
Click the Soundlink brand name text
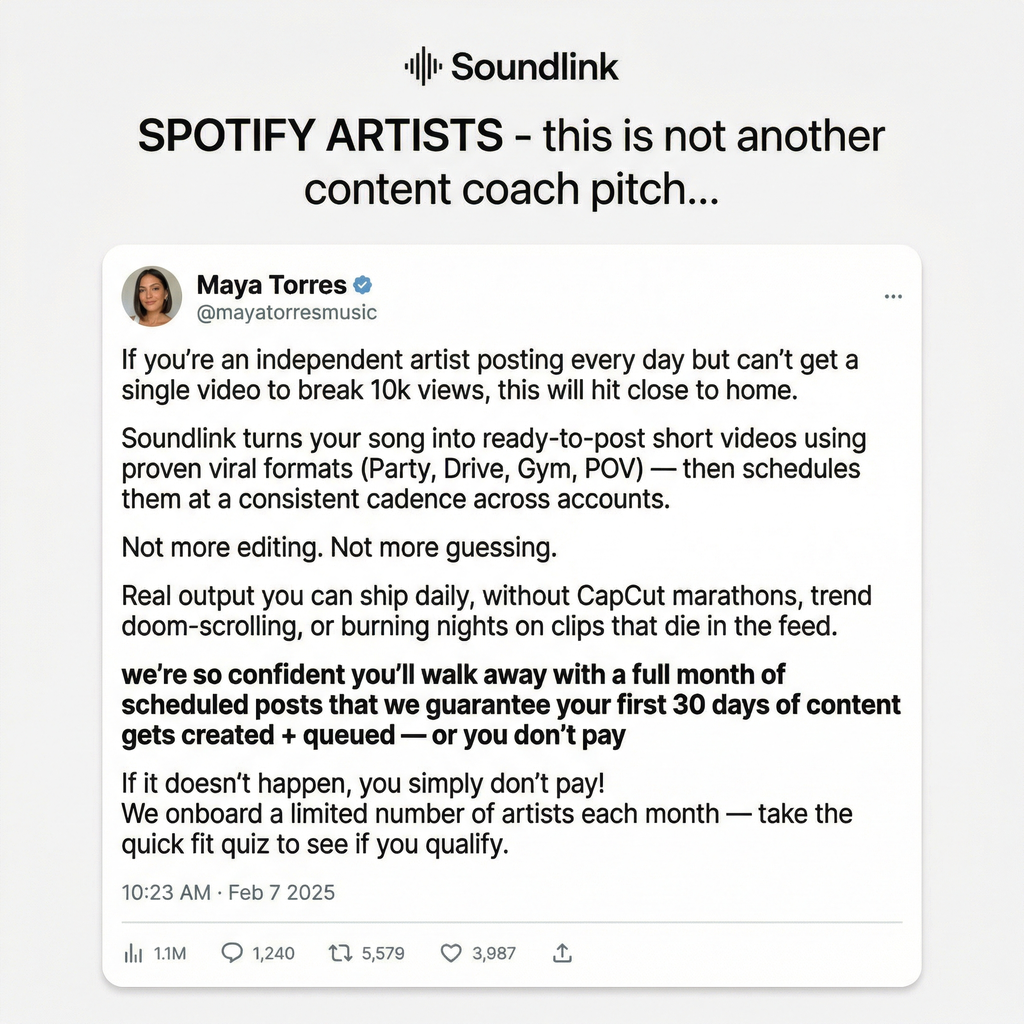(x=535, y=67)
